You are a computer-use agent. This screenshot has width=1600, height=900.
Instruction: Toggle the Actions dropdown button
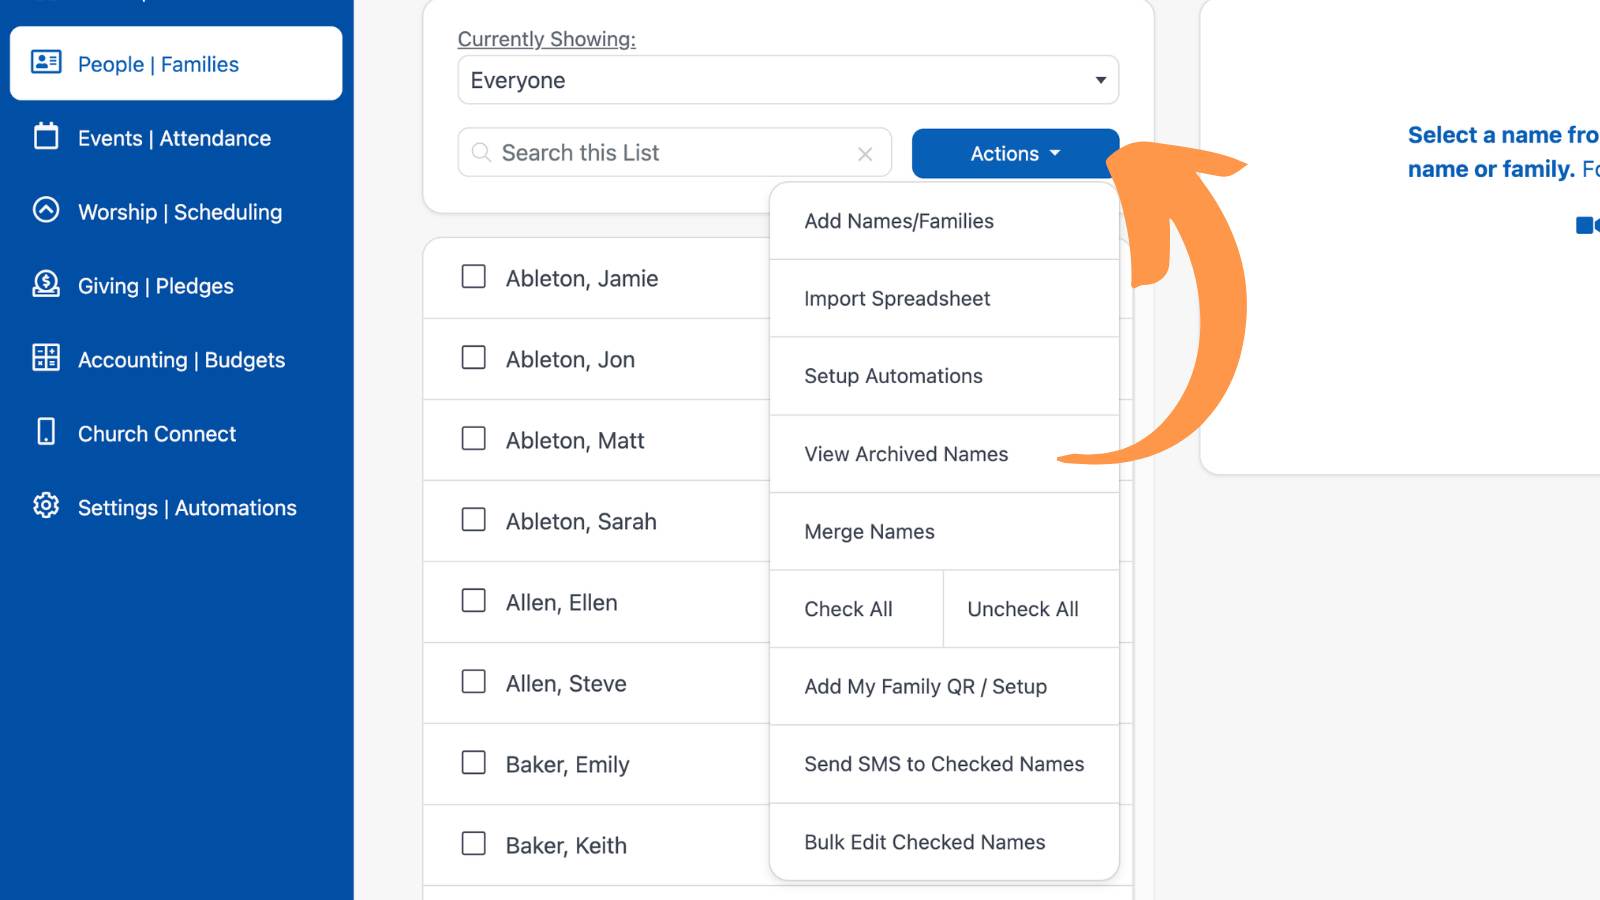(x=1015, y=153)
